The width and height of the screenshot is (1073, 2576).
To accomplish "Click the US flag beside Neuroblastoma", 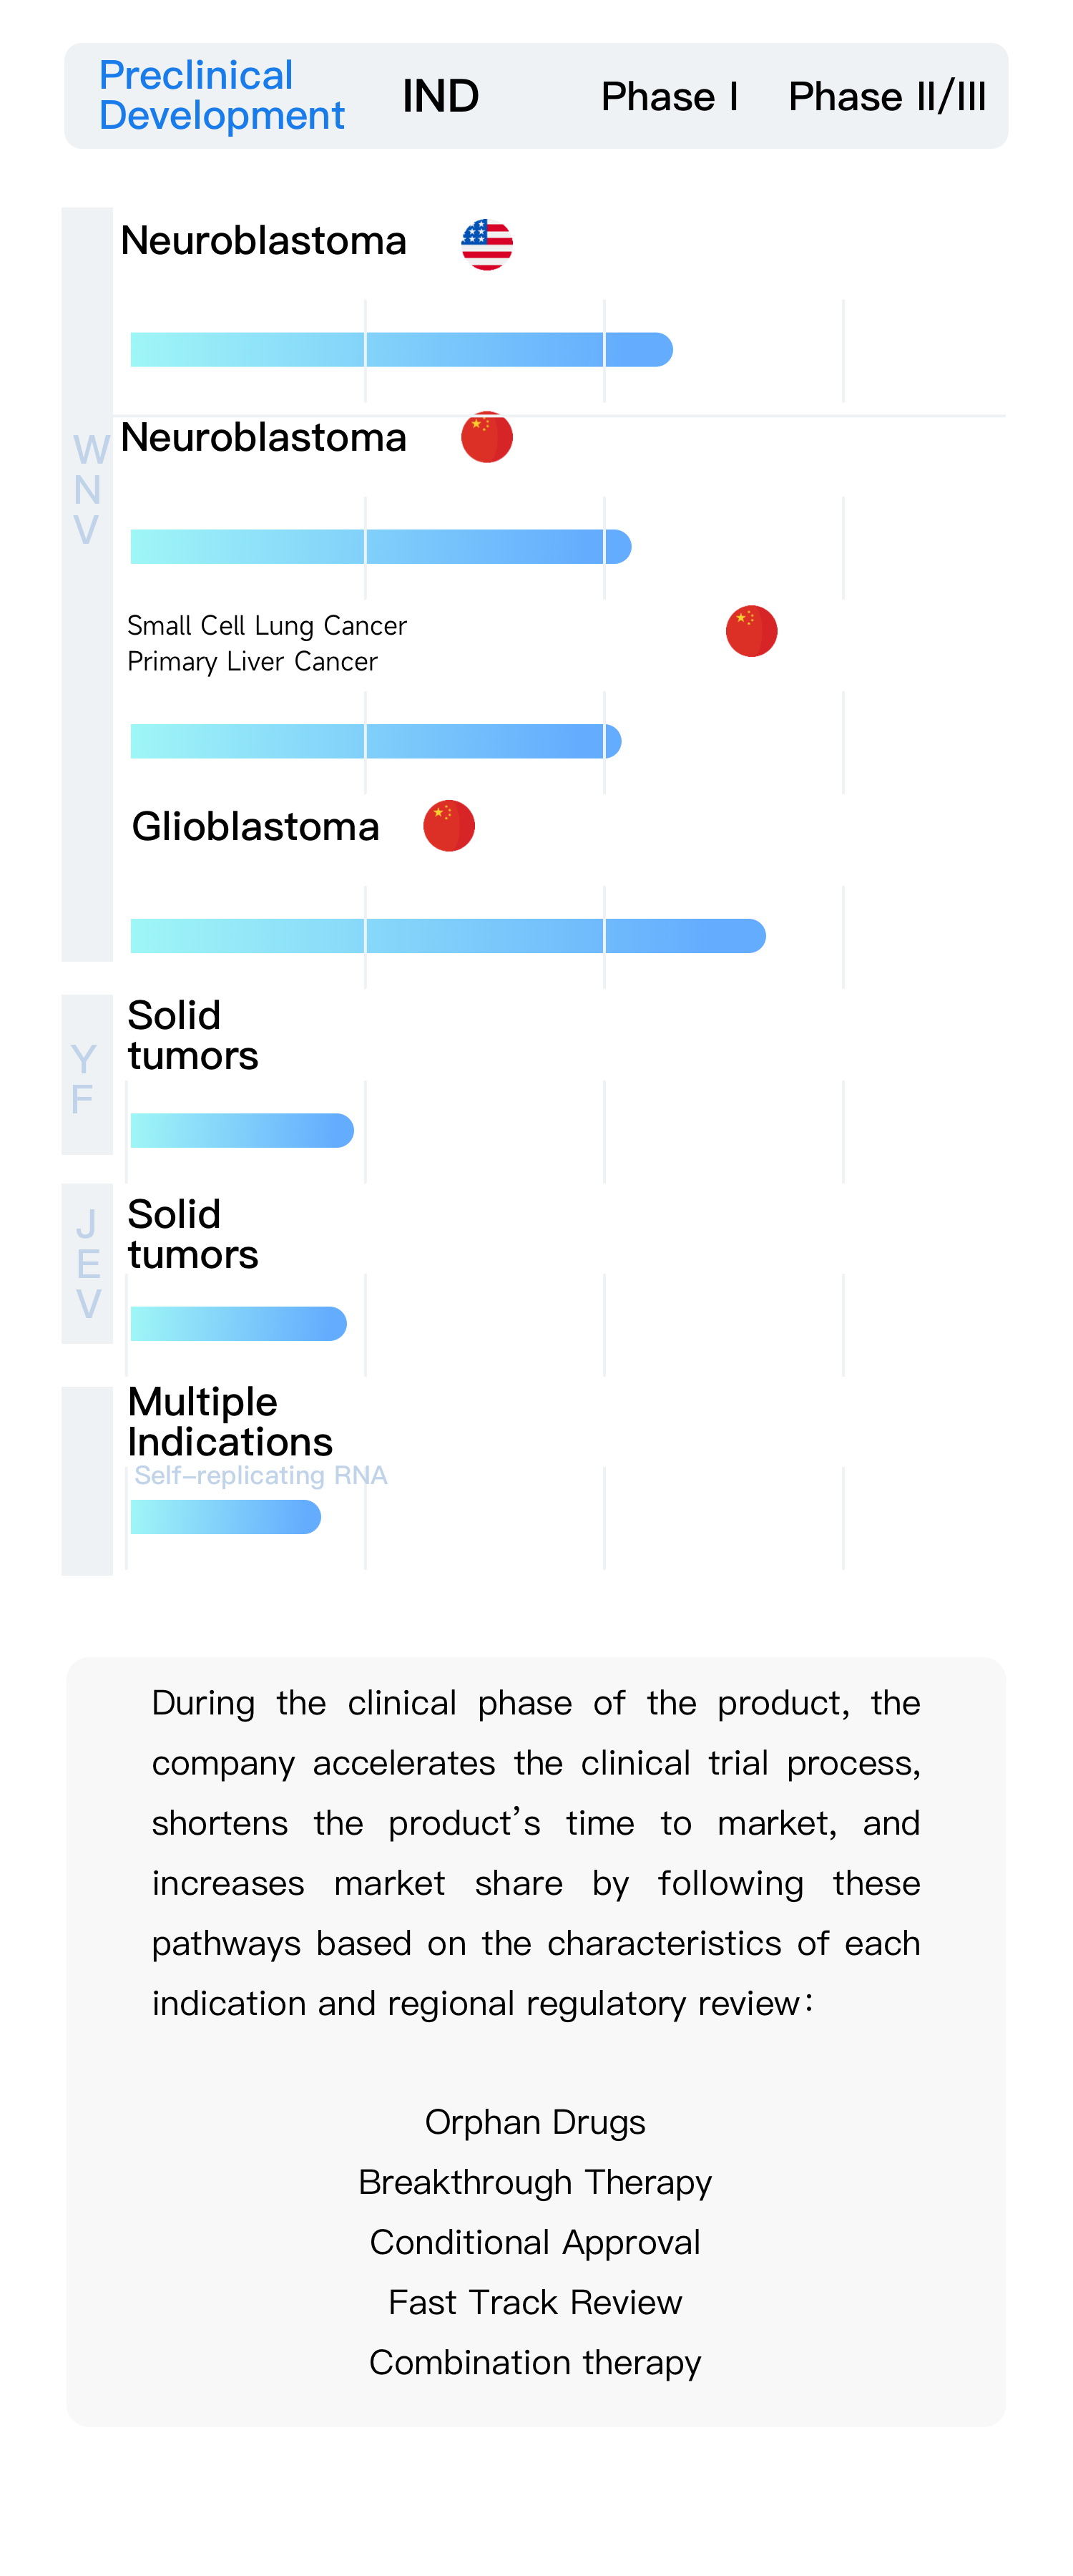I will [487, 244].
